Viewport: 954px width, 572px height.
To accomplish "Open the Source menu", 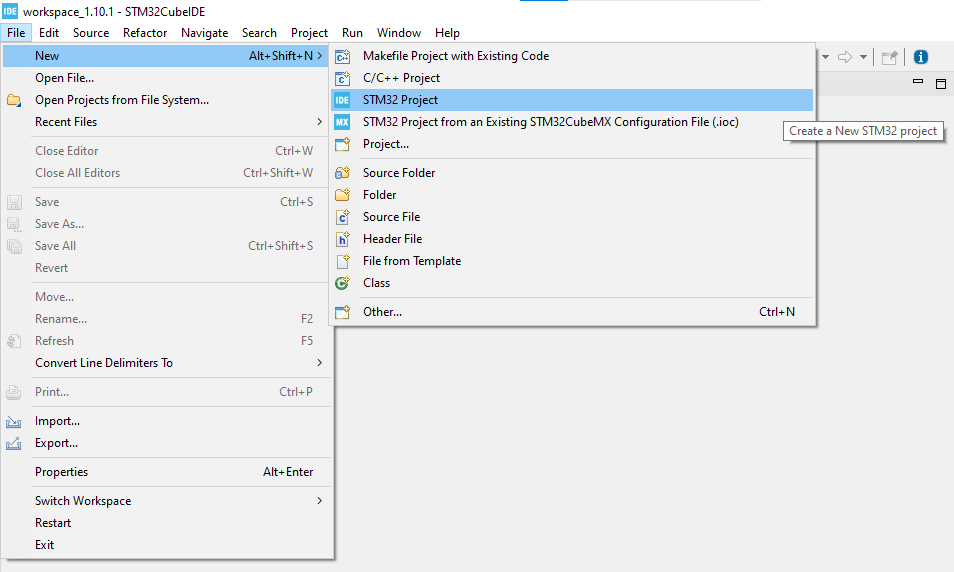I will tap(91, 33).
